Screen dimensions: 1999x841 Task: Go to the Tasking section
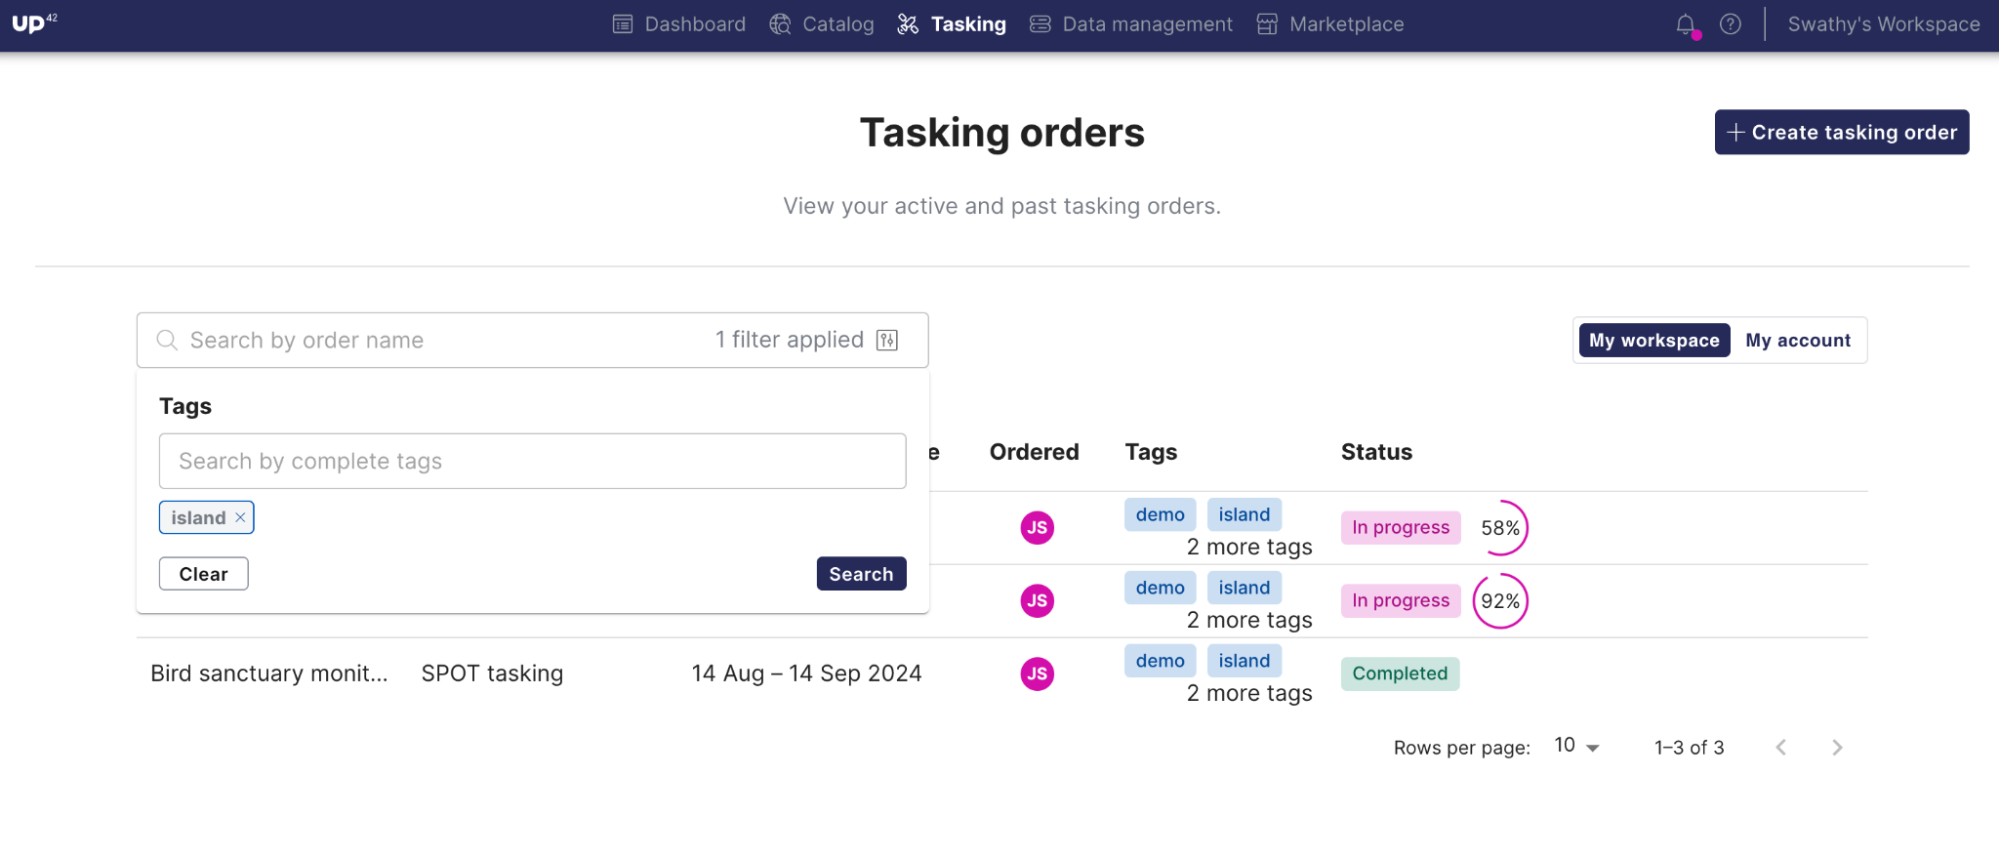[x=952, y=24]
